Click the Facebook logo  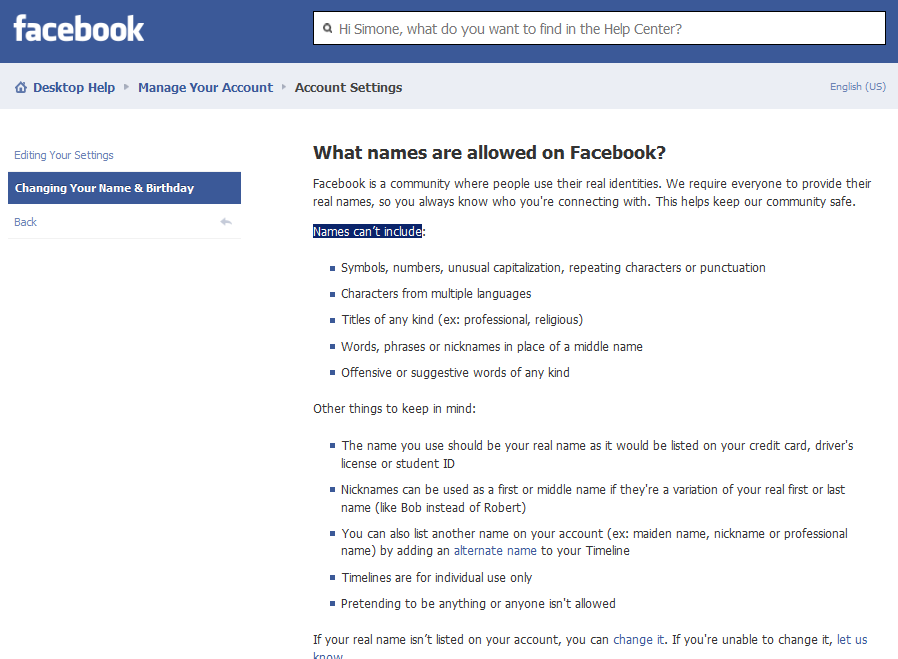[79, 29]
